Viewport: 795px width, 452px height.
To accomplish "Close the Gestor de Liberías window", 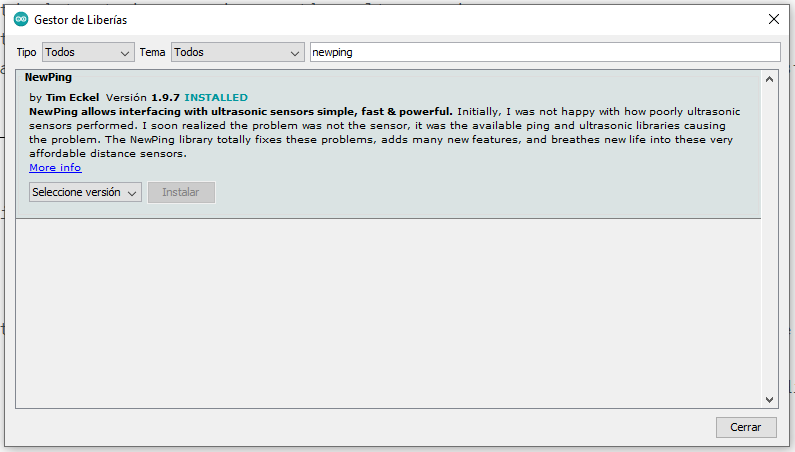I will (x=773, y=19).
